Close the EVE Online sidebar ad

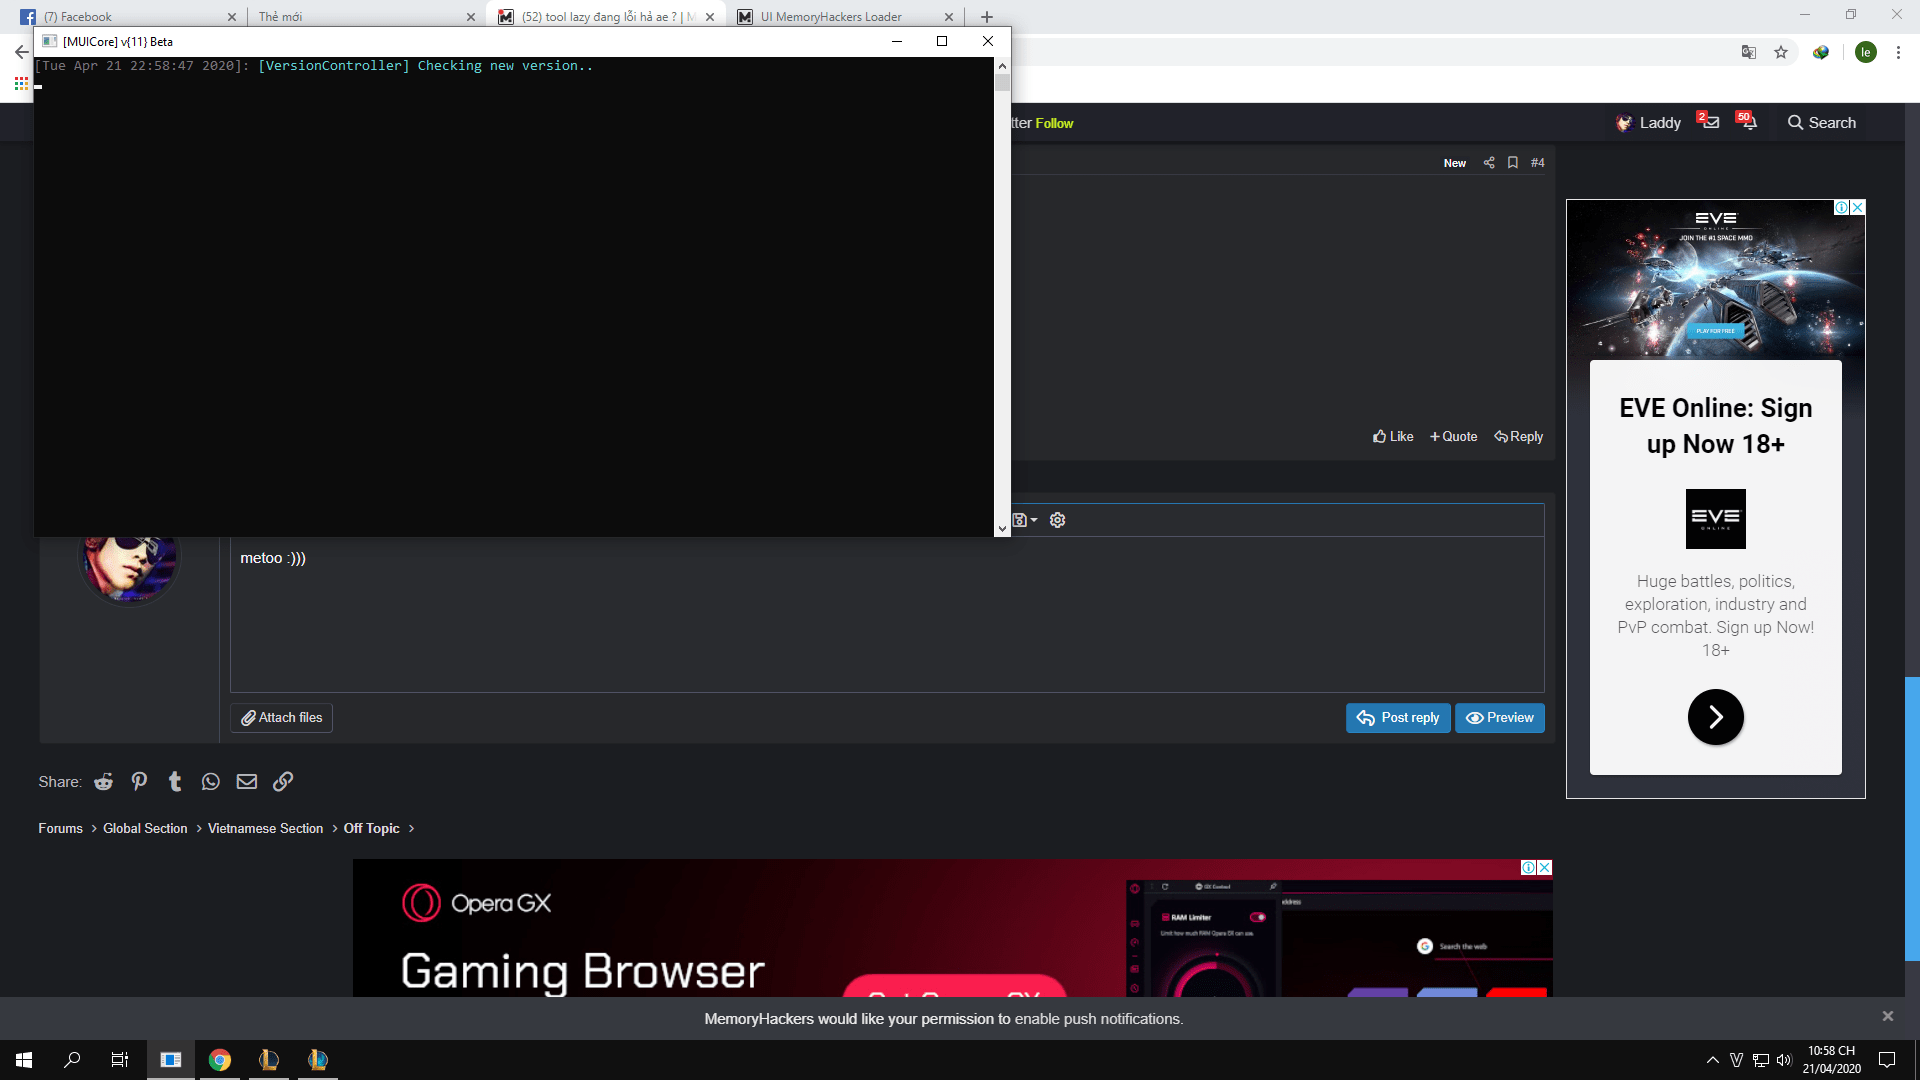tap(1858, 207)
